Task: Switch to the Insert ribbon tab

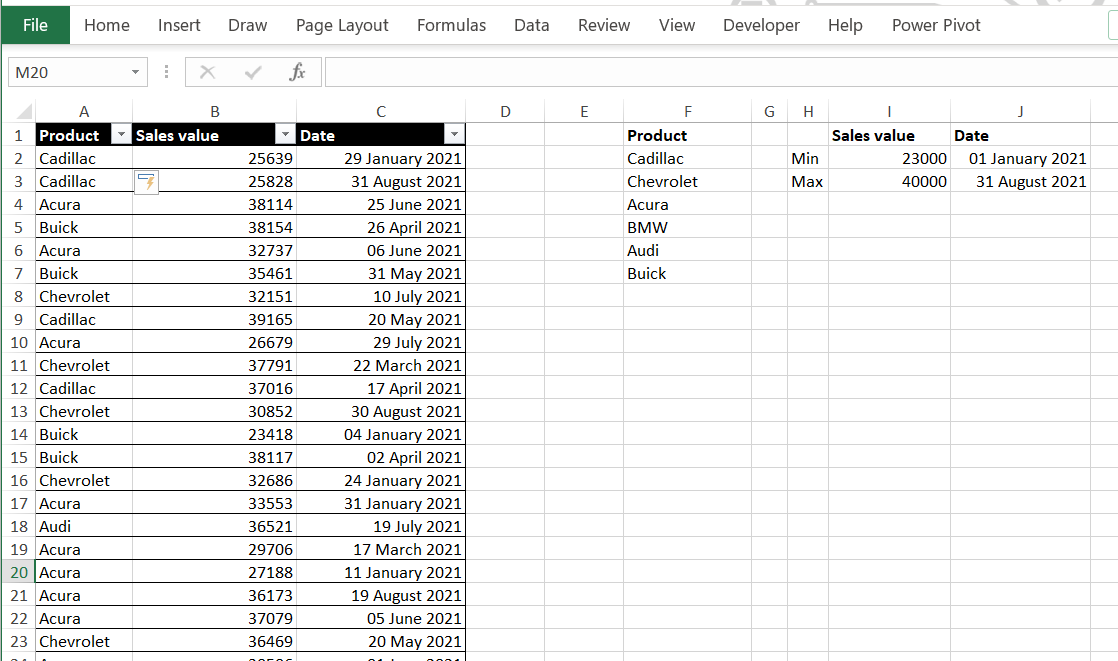Action: point(179,25)
